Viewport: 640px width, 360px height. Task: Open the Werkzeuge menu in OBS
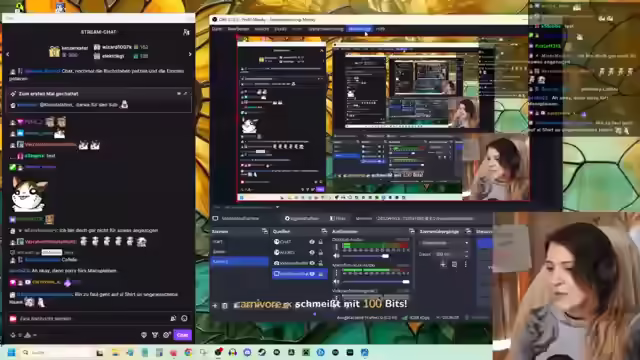click(360, 29)
